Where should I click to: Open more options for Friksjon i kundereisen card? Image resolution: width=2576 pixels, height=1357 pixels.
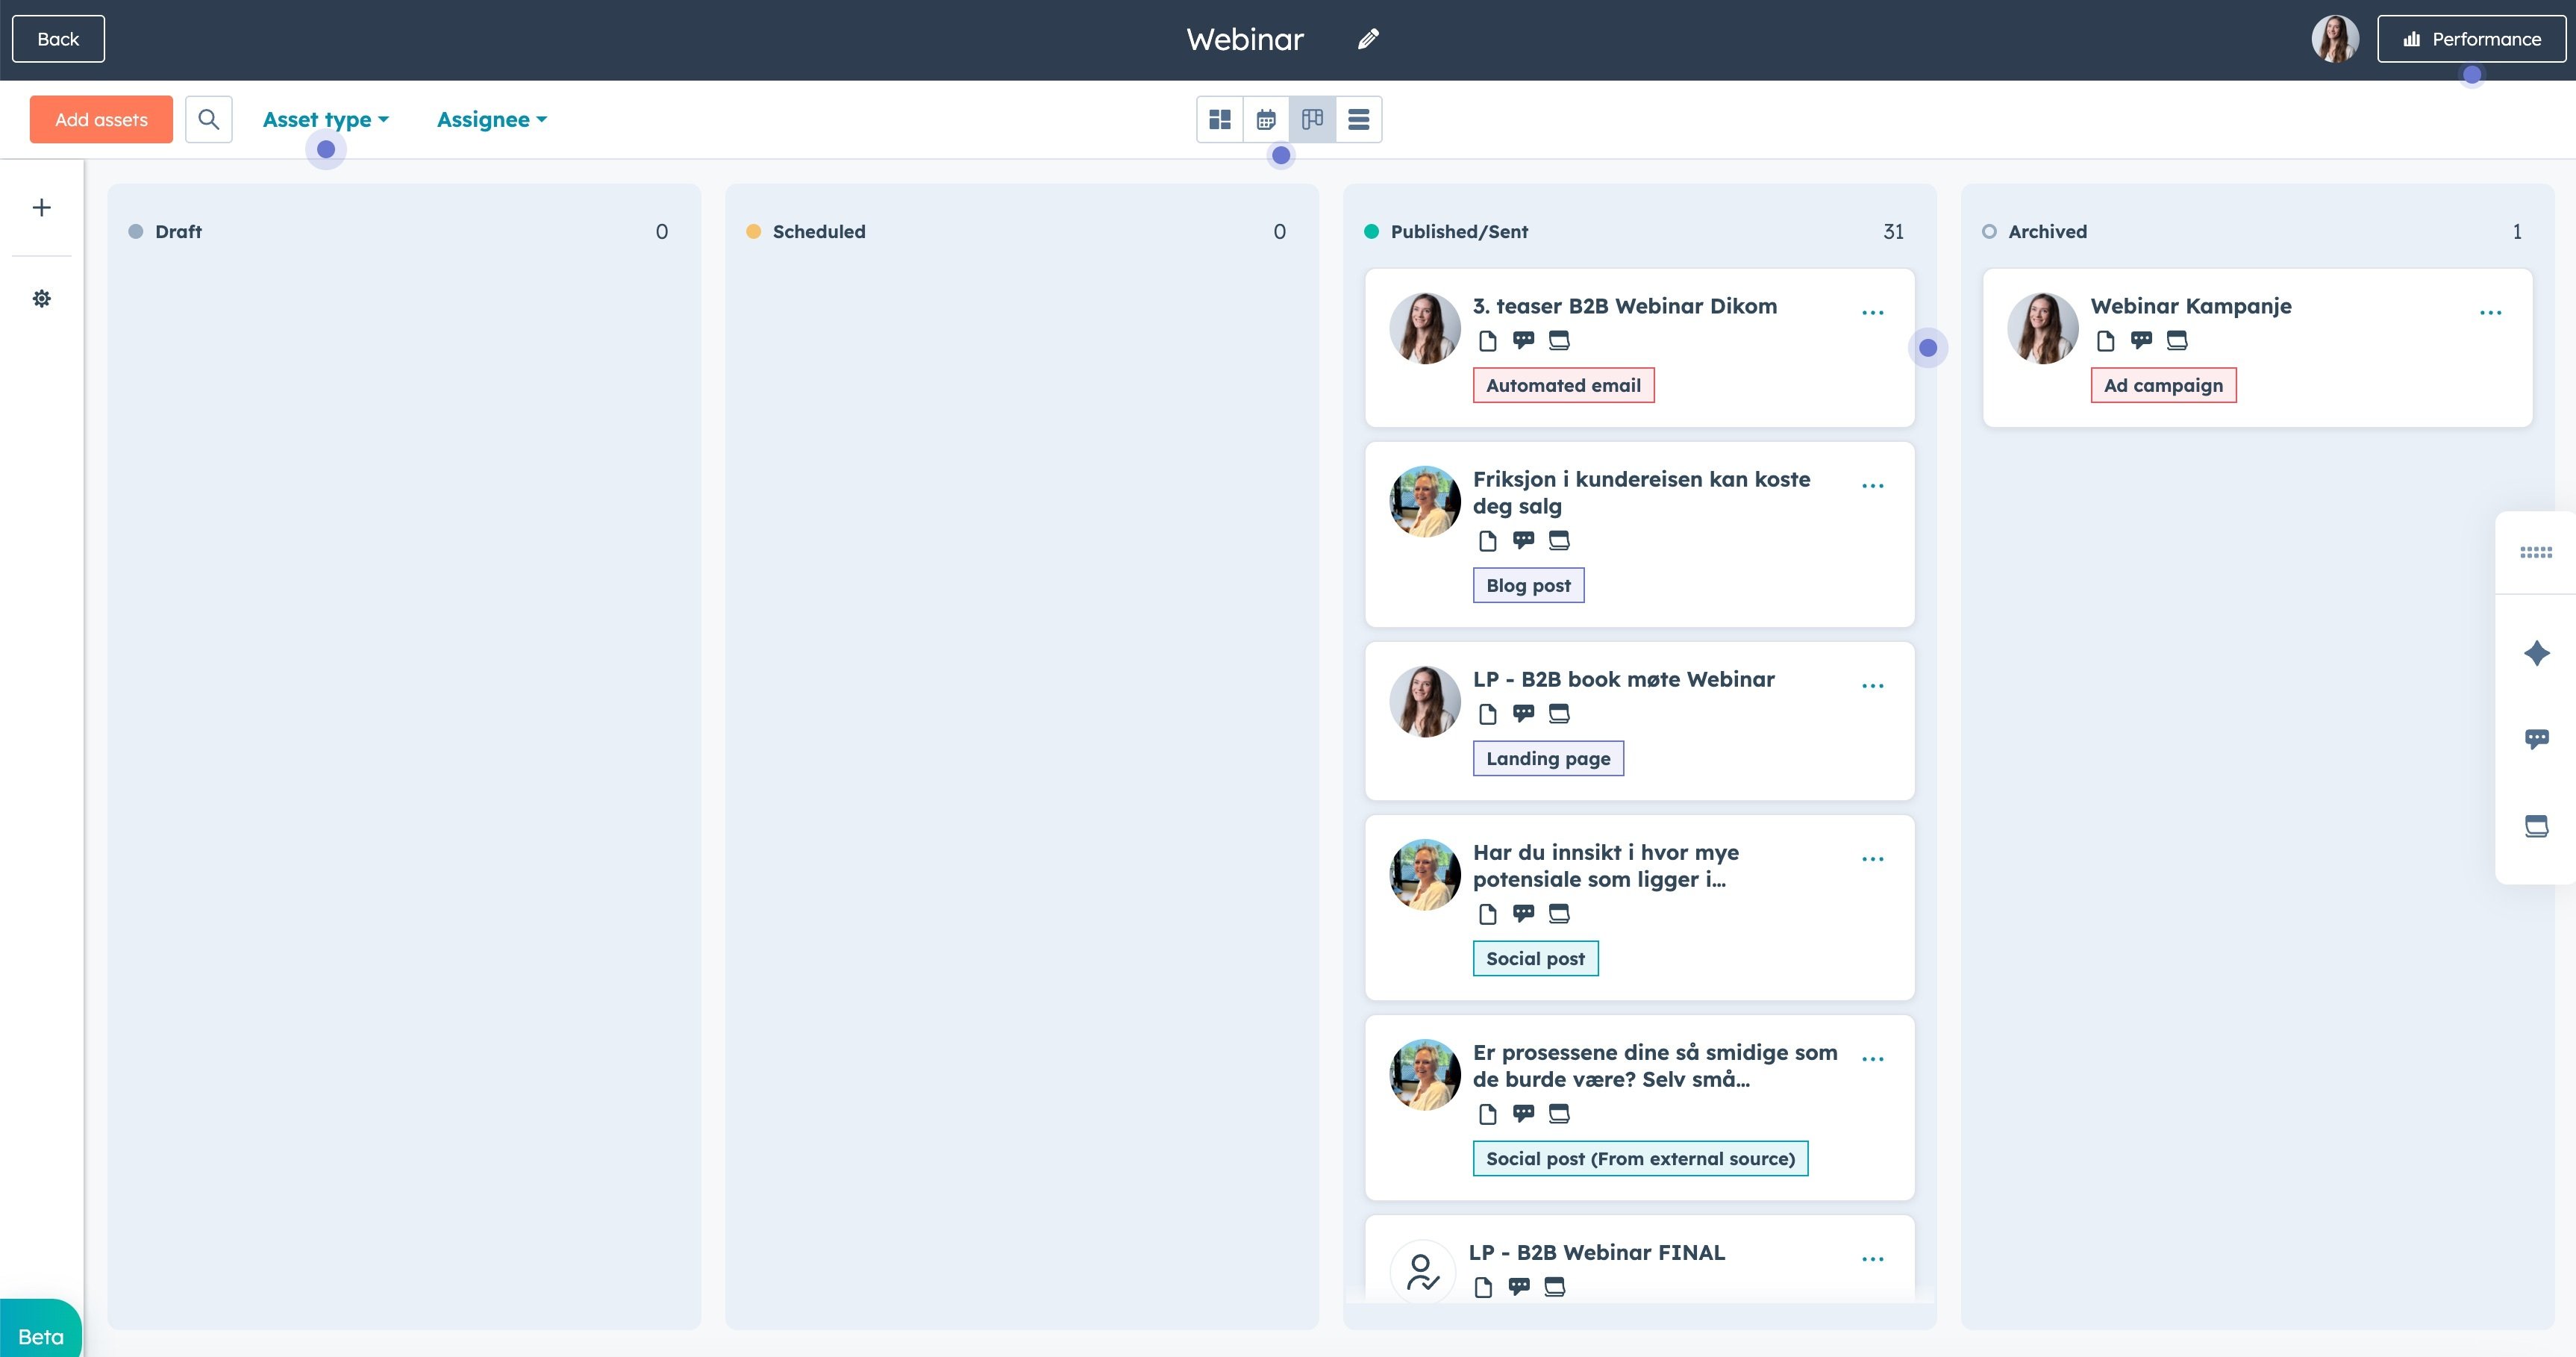pyautogui.click(x=1872, y=486)
